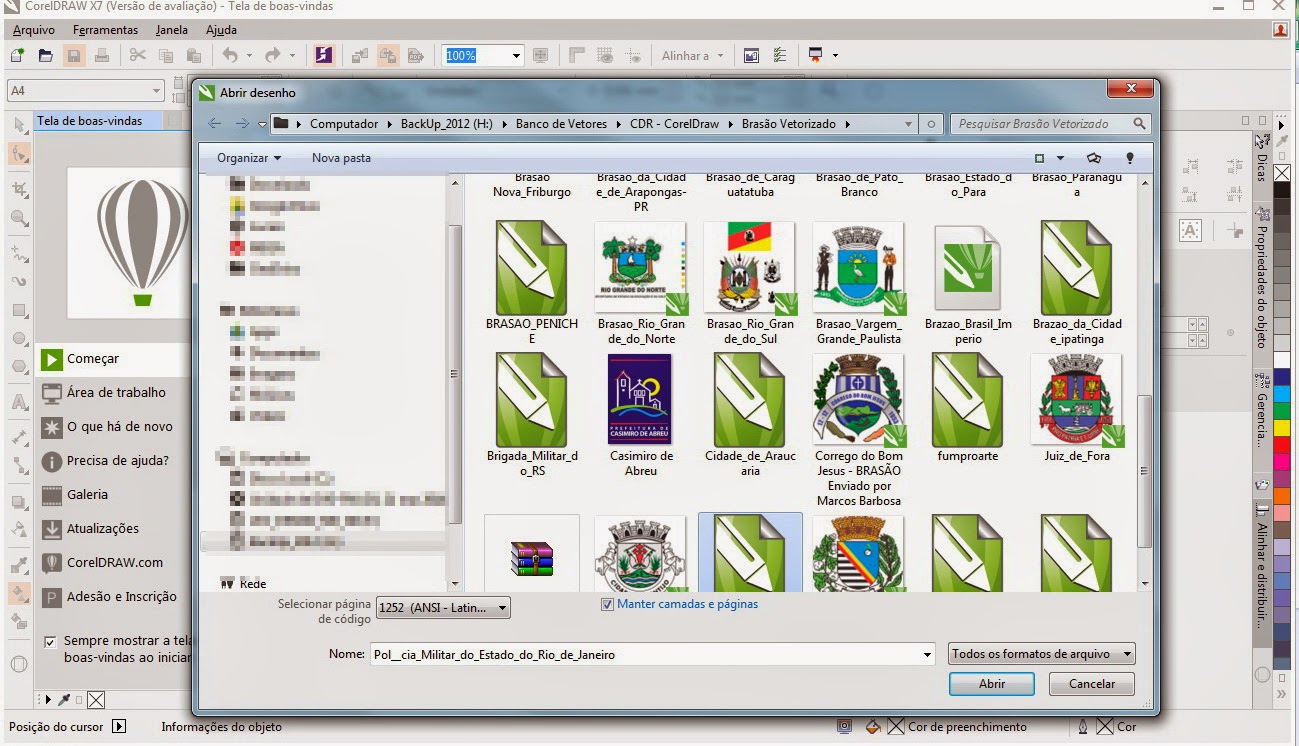Open the Ajuda menu
This screenshot has height=746, width=1299.
[221, 30]
